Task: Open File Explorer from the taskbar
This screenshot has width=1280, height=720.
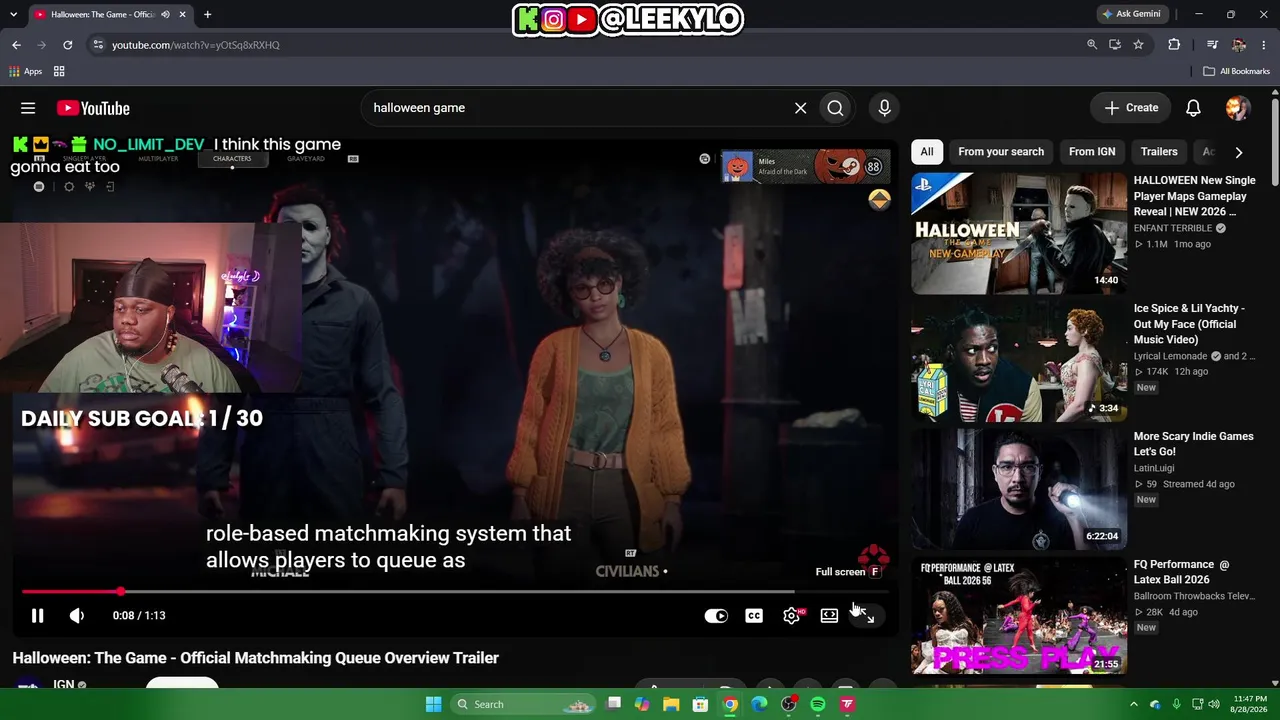Action: pyautogui.click(x=671, y=704)
